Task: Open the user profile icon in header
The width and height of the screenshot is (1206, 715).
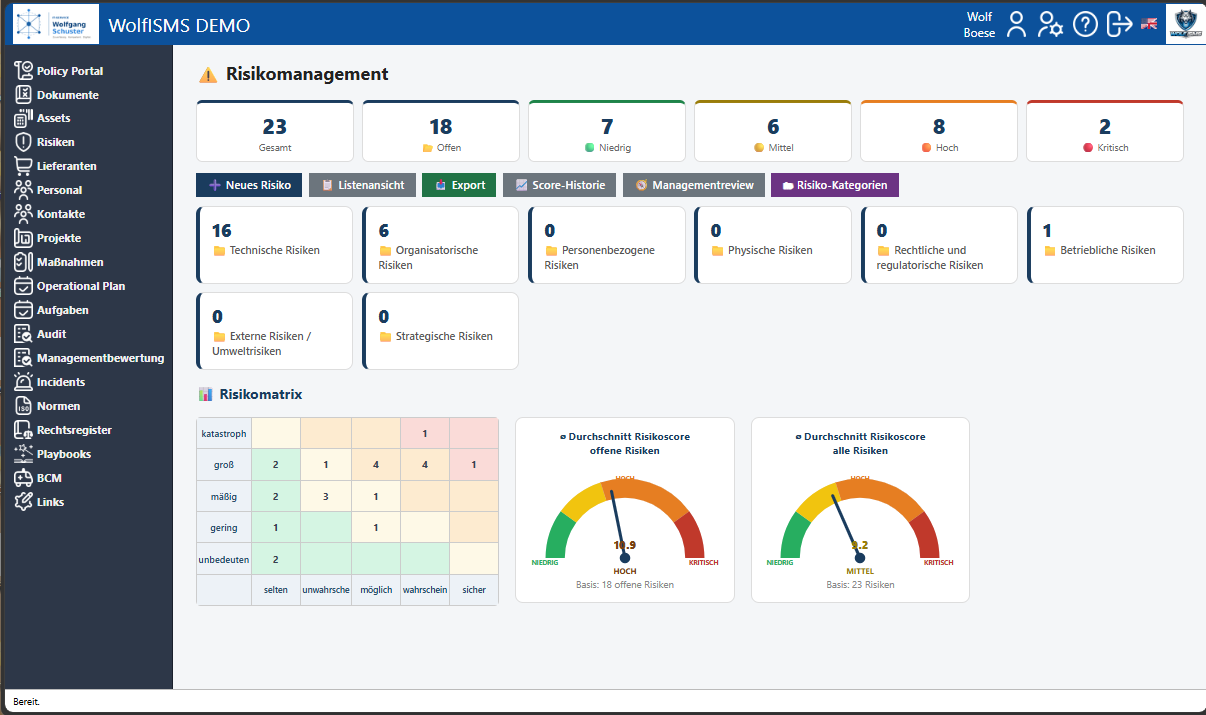Action: tap(1016, 24)
